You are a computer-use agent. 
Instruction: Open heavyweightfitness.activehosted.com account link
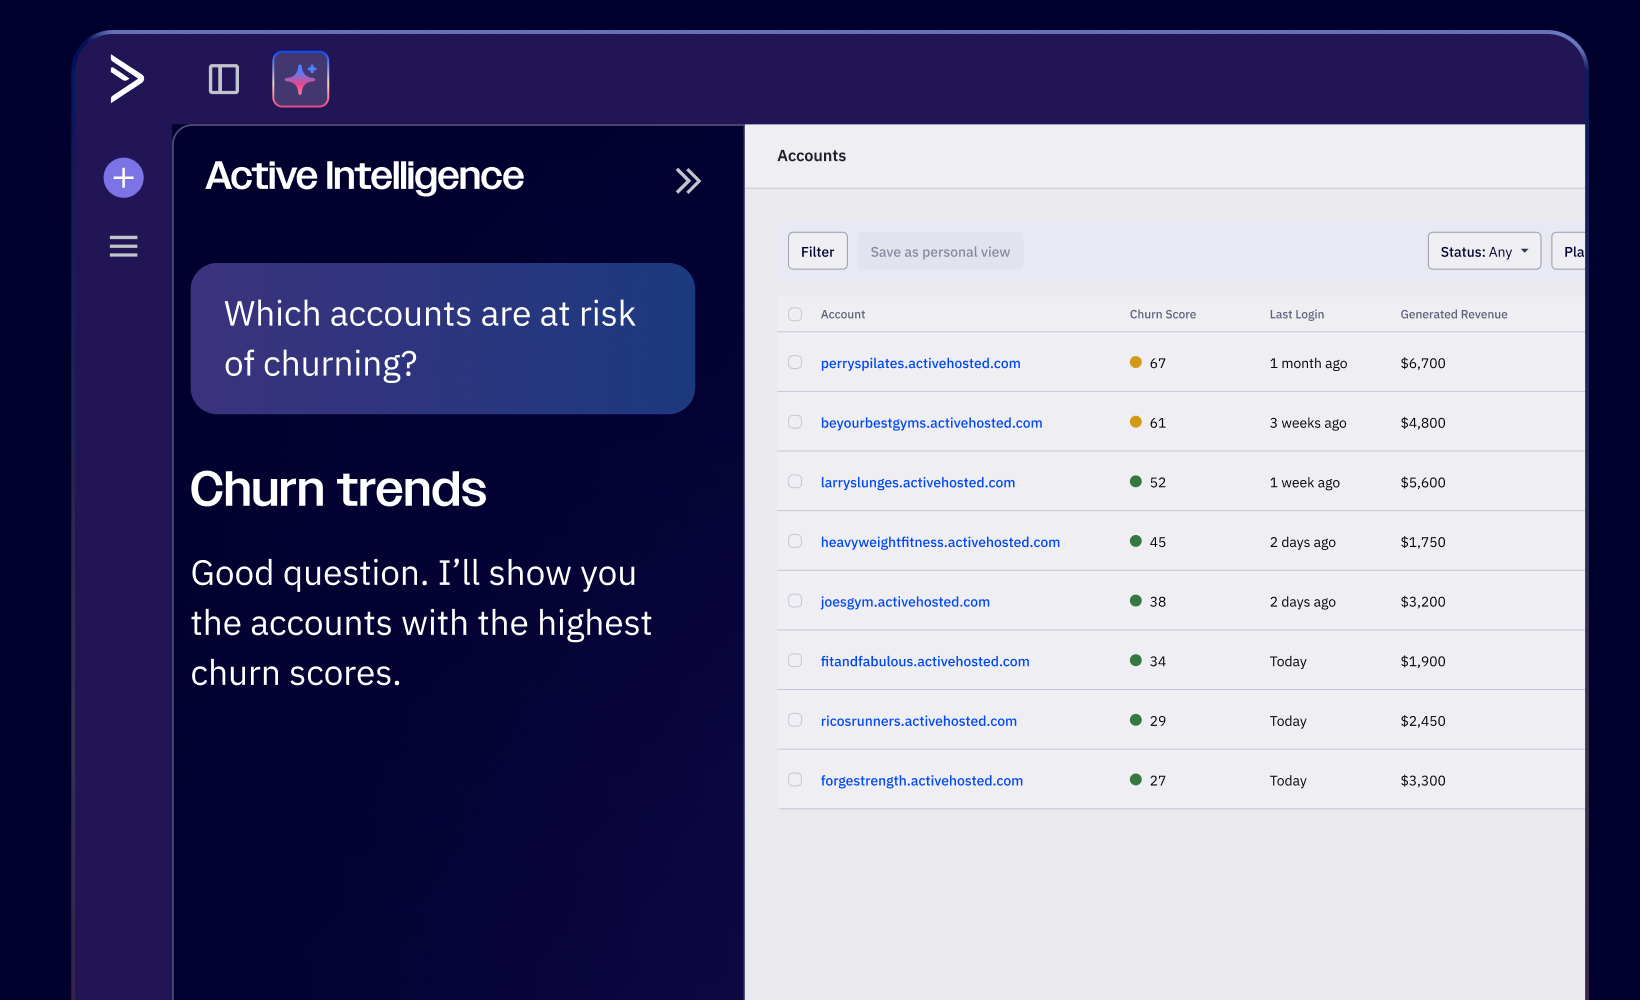click(940, 542)
